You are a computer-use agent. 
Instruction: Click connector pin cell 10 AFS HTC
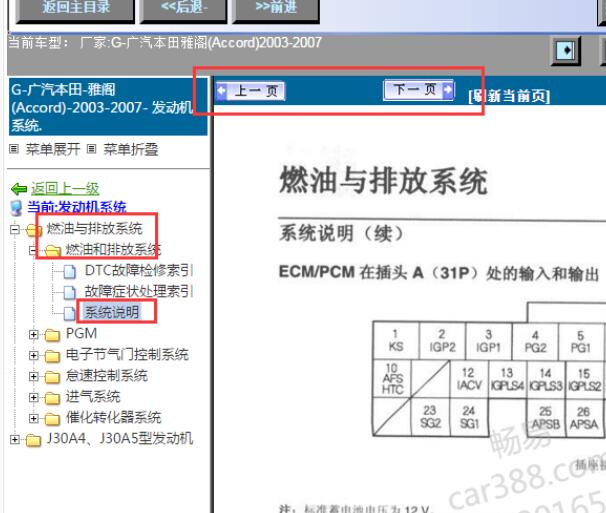coord(393,378)
